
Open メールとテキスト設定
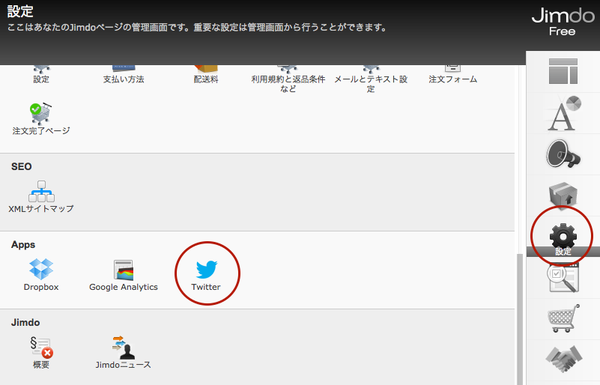[370, 79]
